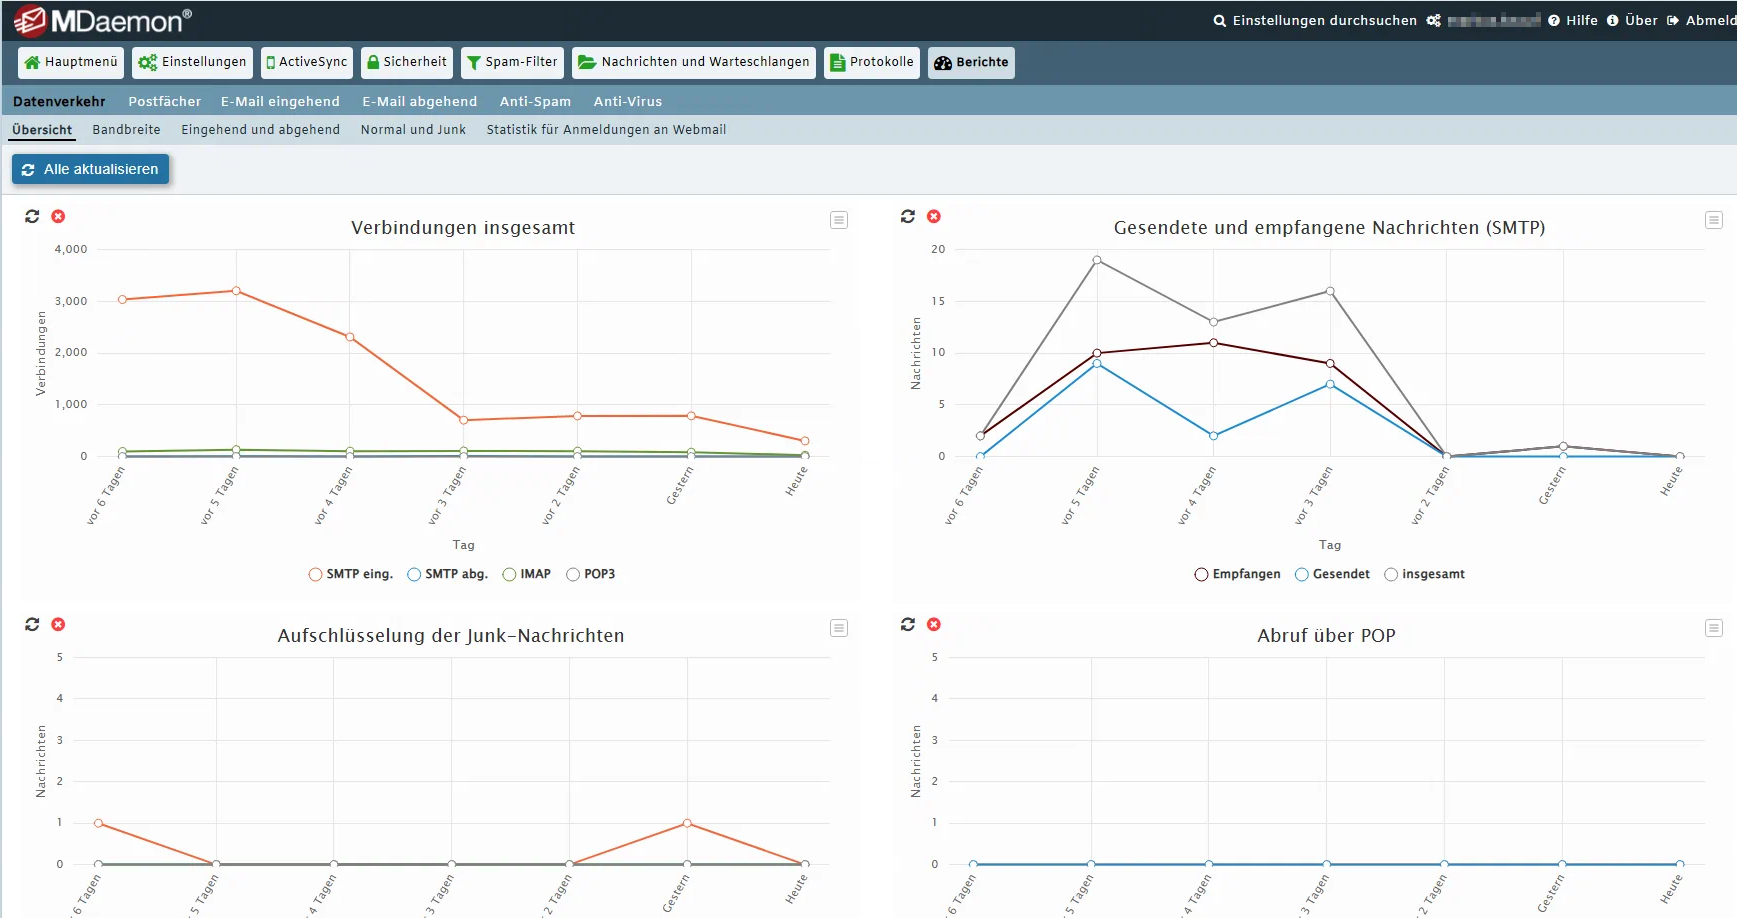Screen dimensions: 1737x918
Task: Click the vor 5 Tagen insgesamt data point
Action: tap(1097, 260)
